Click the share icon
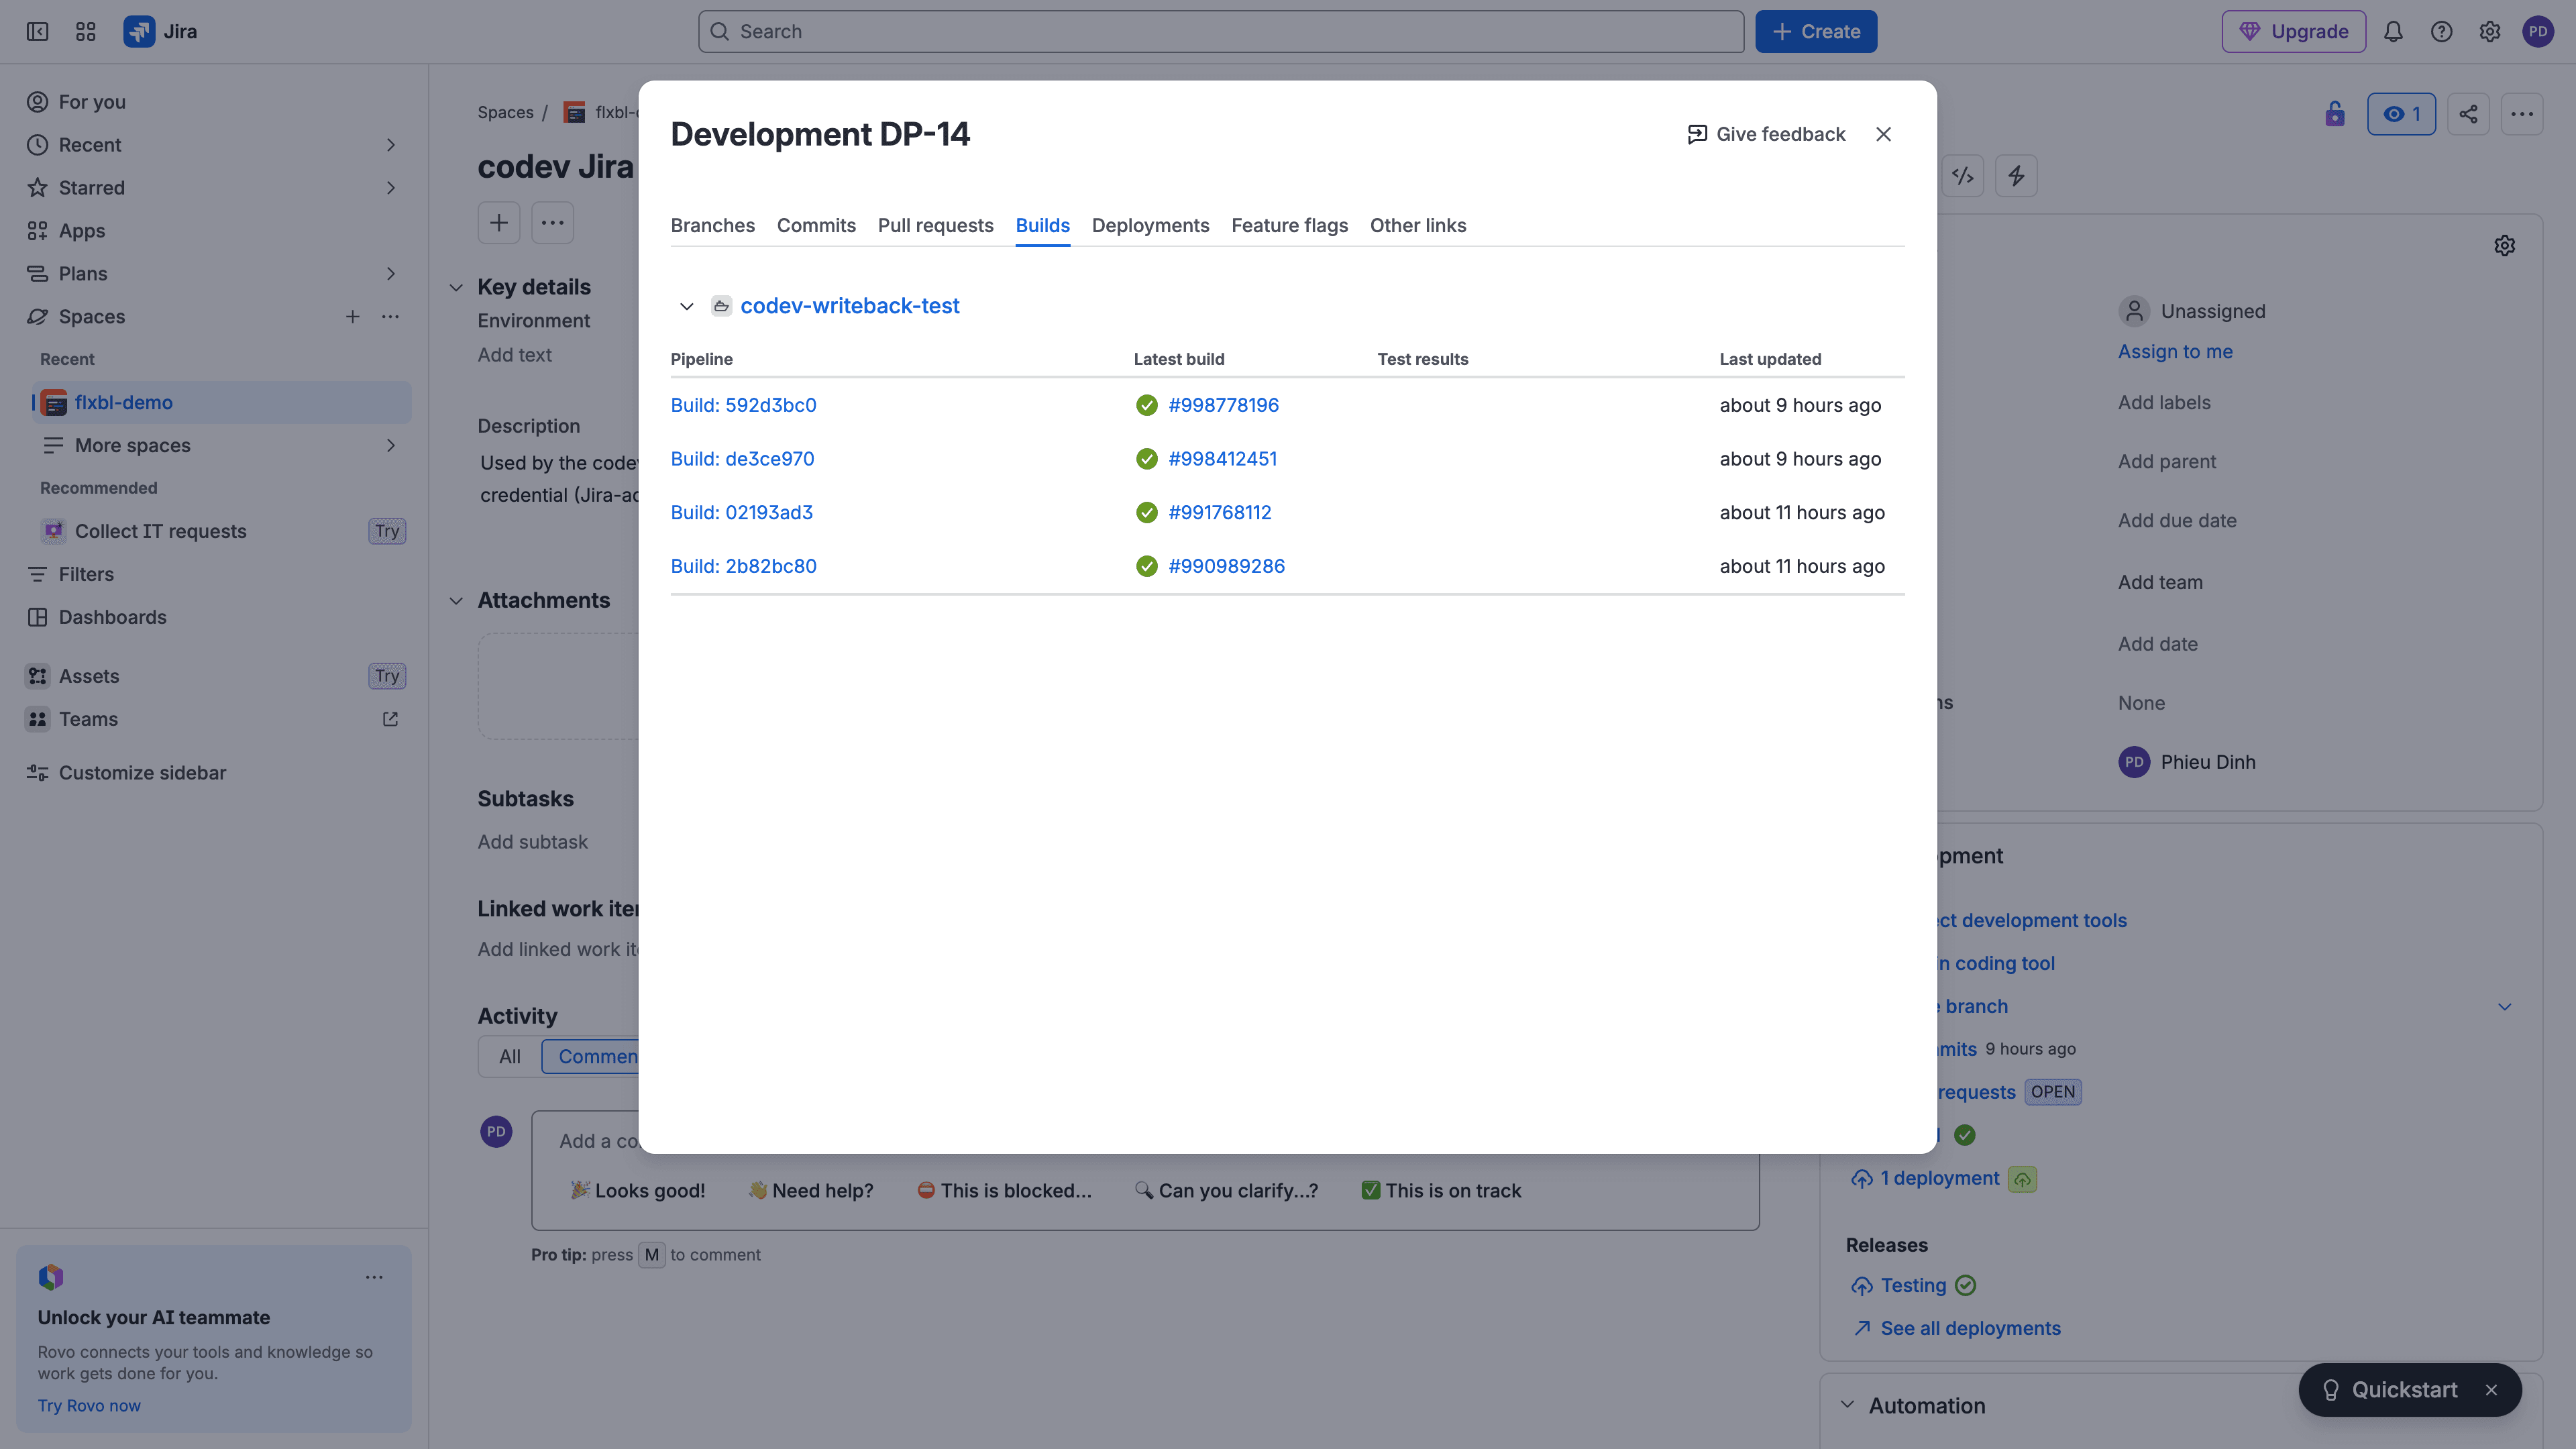2576x1449 pixels. tap(2469, 114)
